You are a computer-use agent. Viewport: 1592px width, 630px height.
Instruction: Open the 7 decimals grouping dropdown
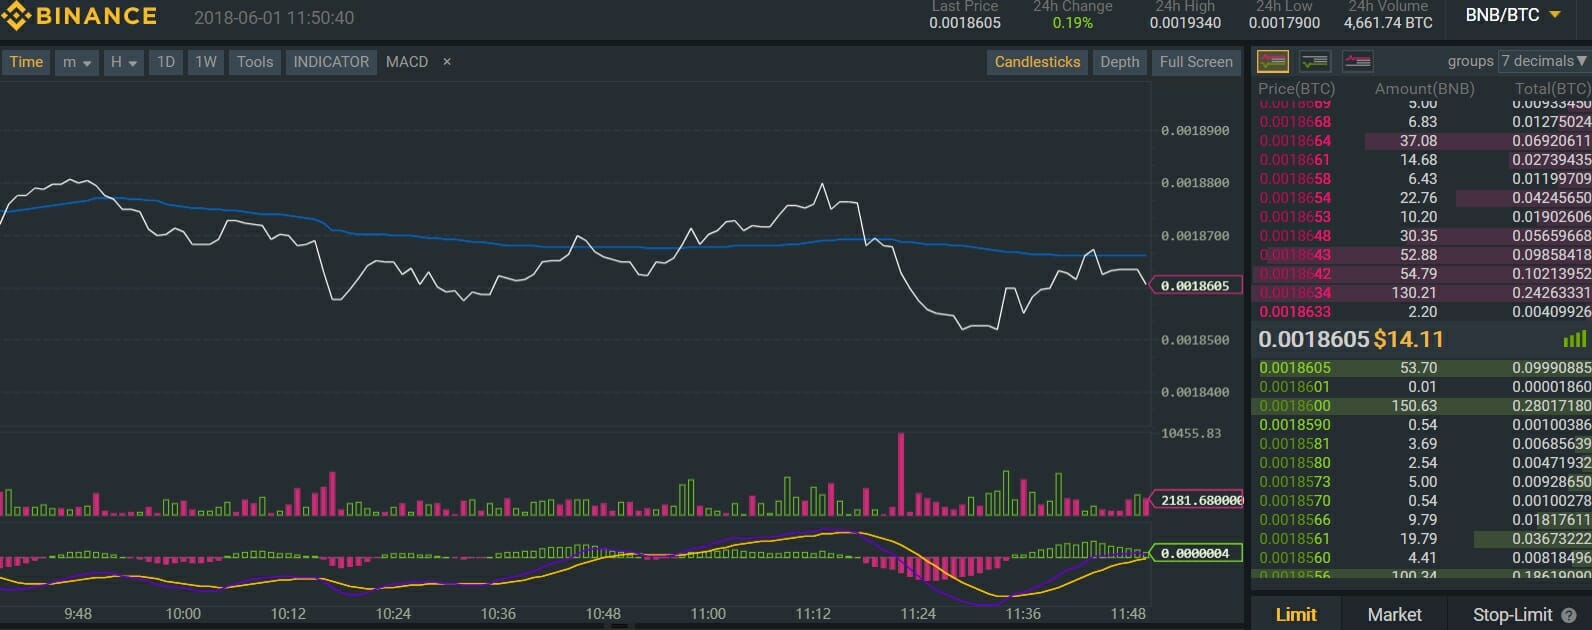(1544, 61)
